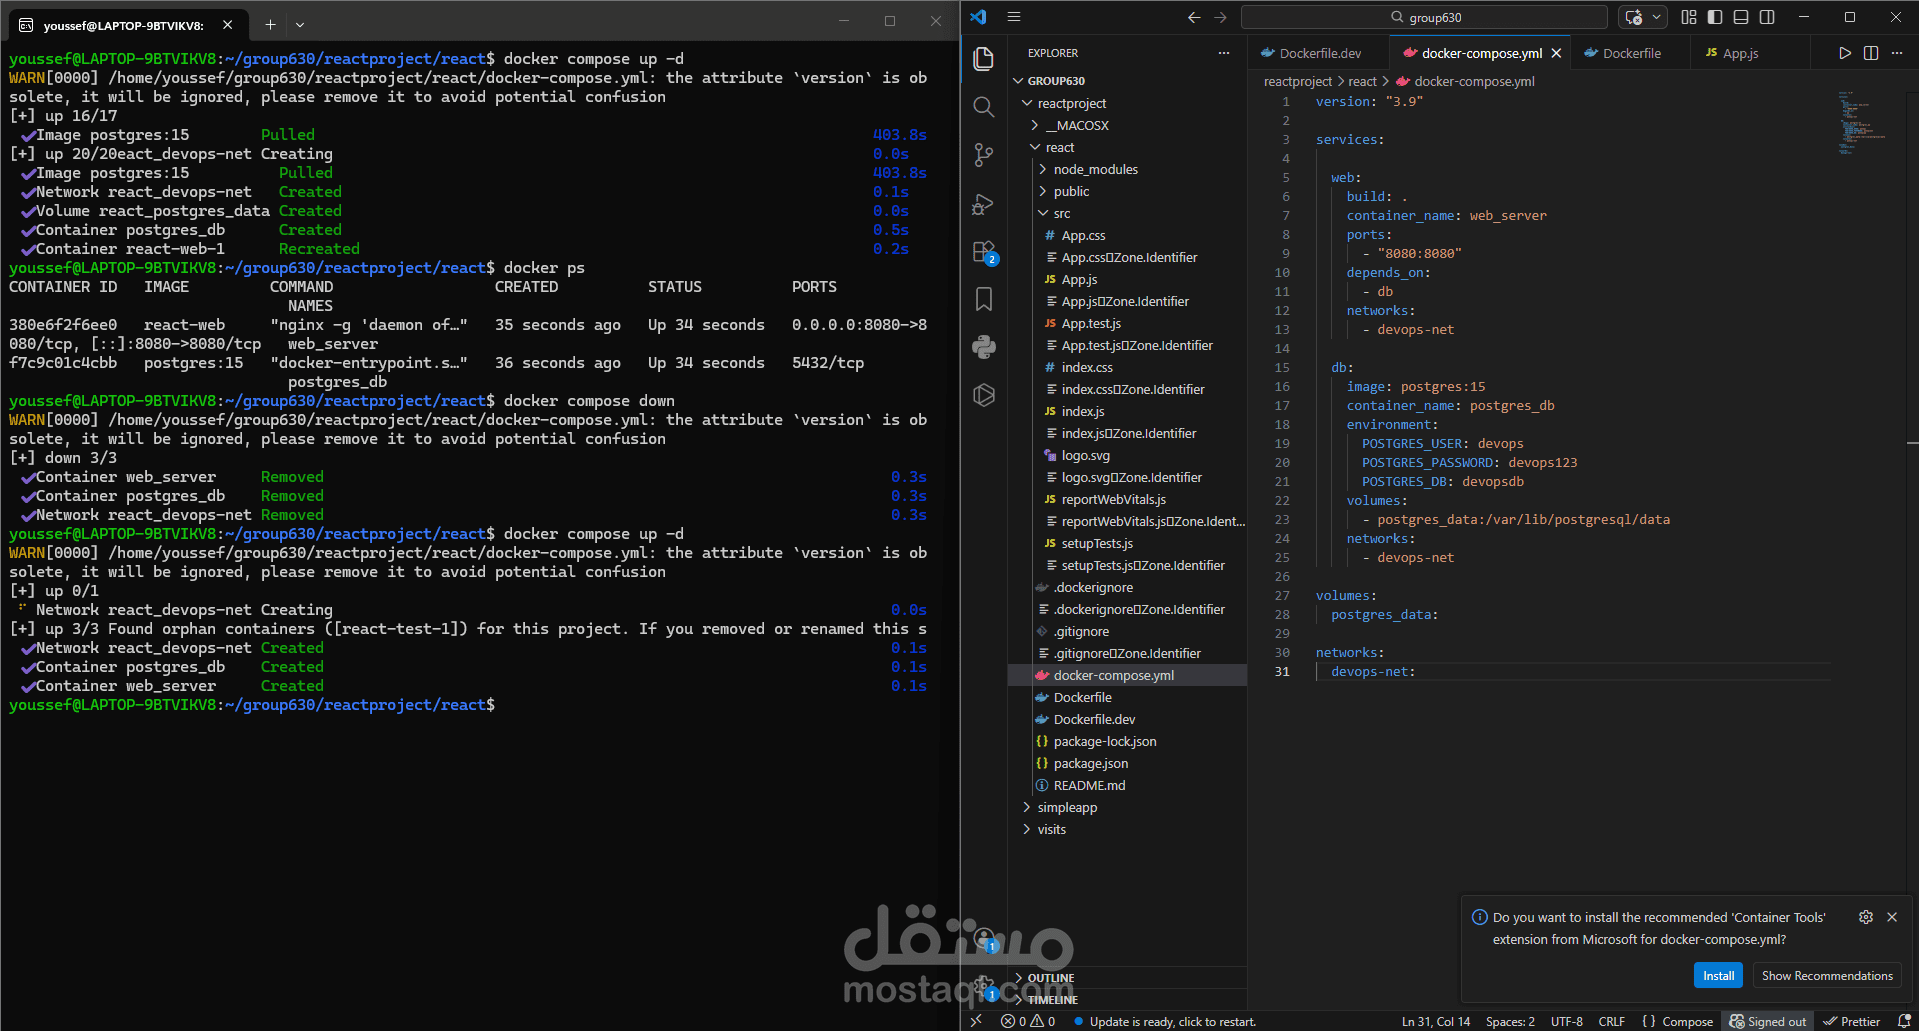The image size is (1919, 1031).
Task: Click the Prettier status bar item
Action: point(1851,1021)
